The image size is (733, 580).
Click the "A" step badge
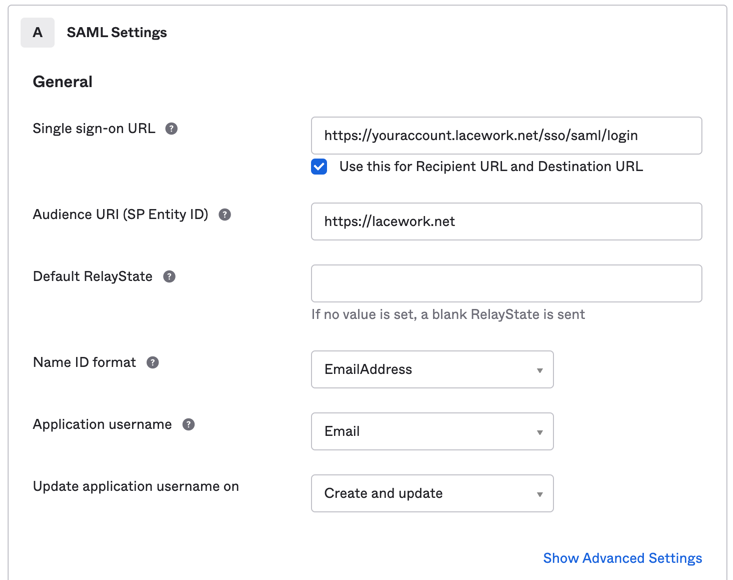[38, 33]
